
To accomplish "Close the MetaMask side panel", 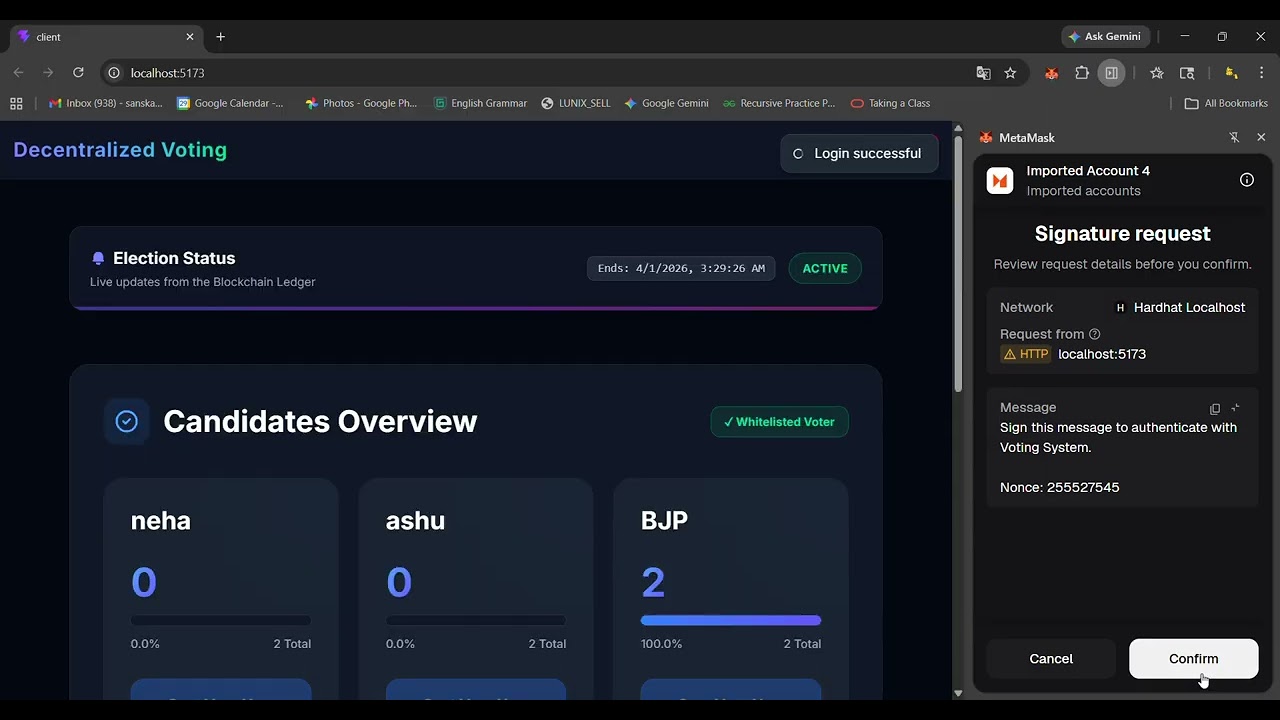I will (1261, 138).
